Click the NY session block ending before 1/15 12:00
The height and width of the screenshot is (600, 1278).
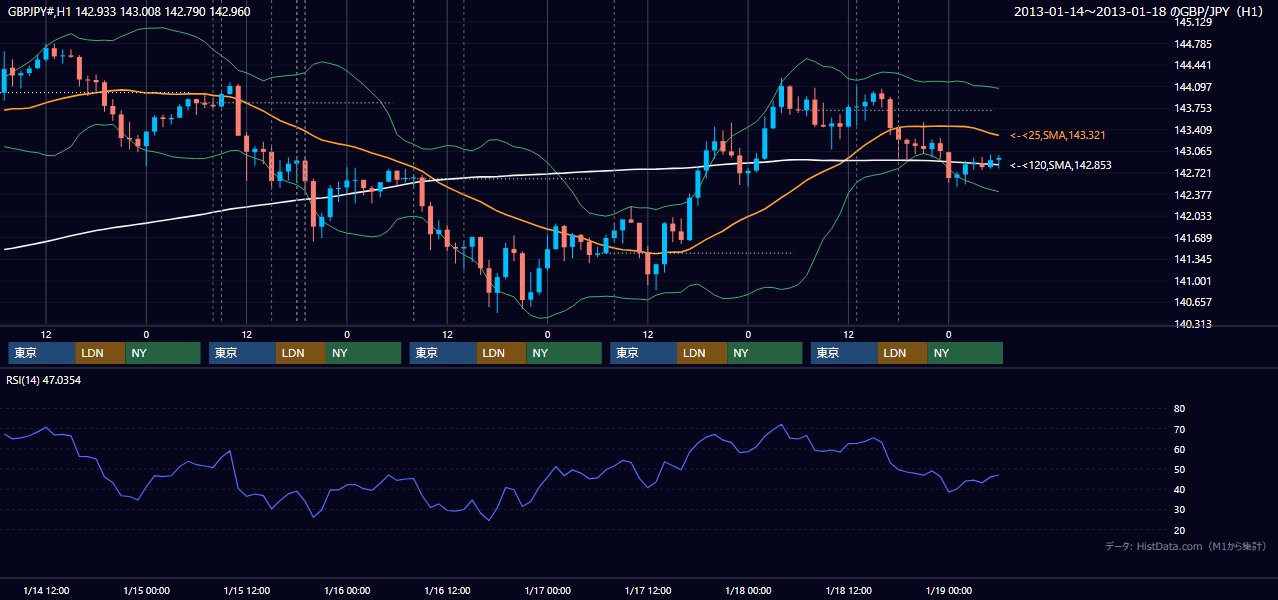(164, 353)
